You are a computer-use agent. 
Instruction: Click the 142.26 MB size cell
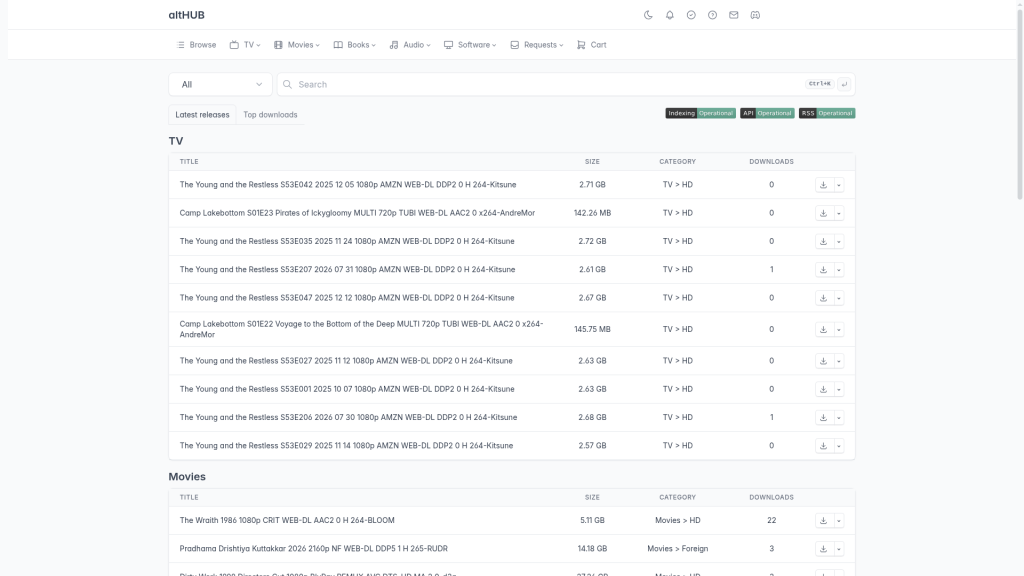[592, 213]
